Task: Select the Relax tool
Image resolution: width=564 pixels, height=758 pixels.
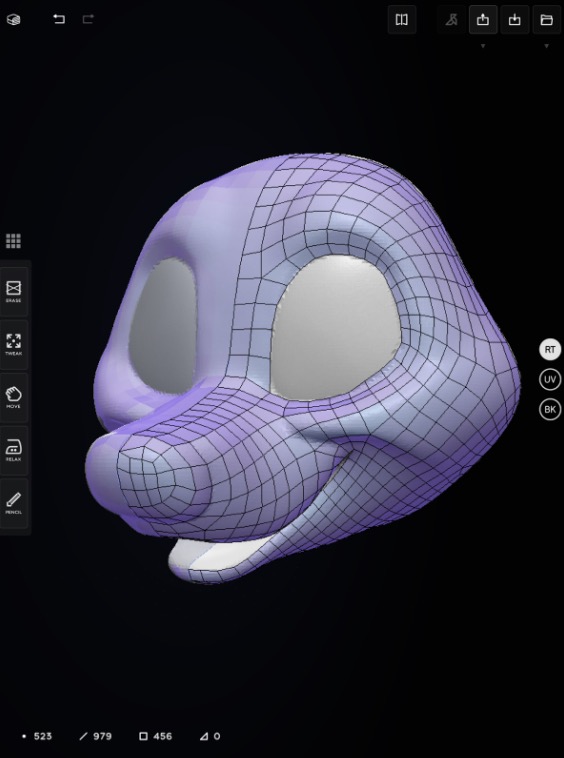Action: 14,450
